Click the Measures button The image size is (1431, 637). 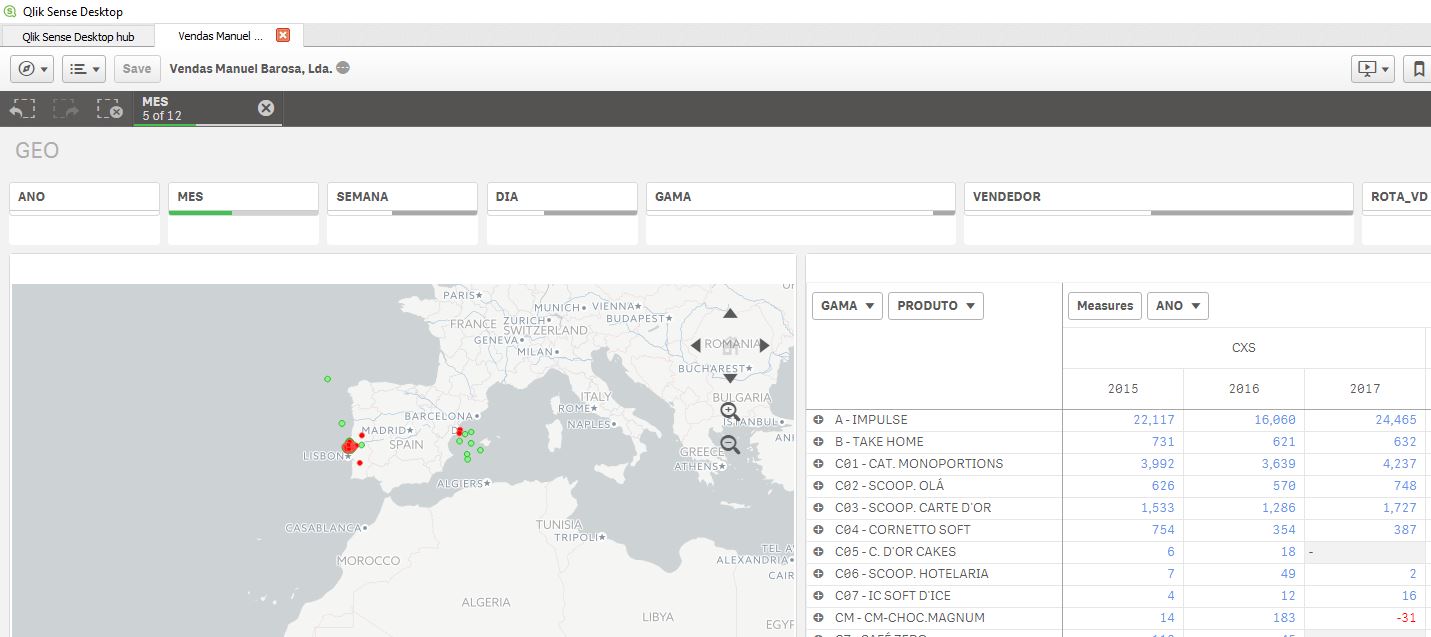tap(1104, 306)
